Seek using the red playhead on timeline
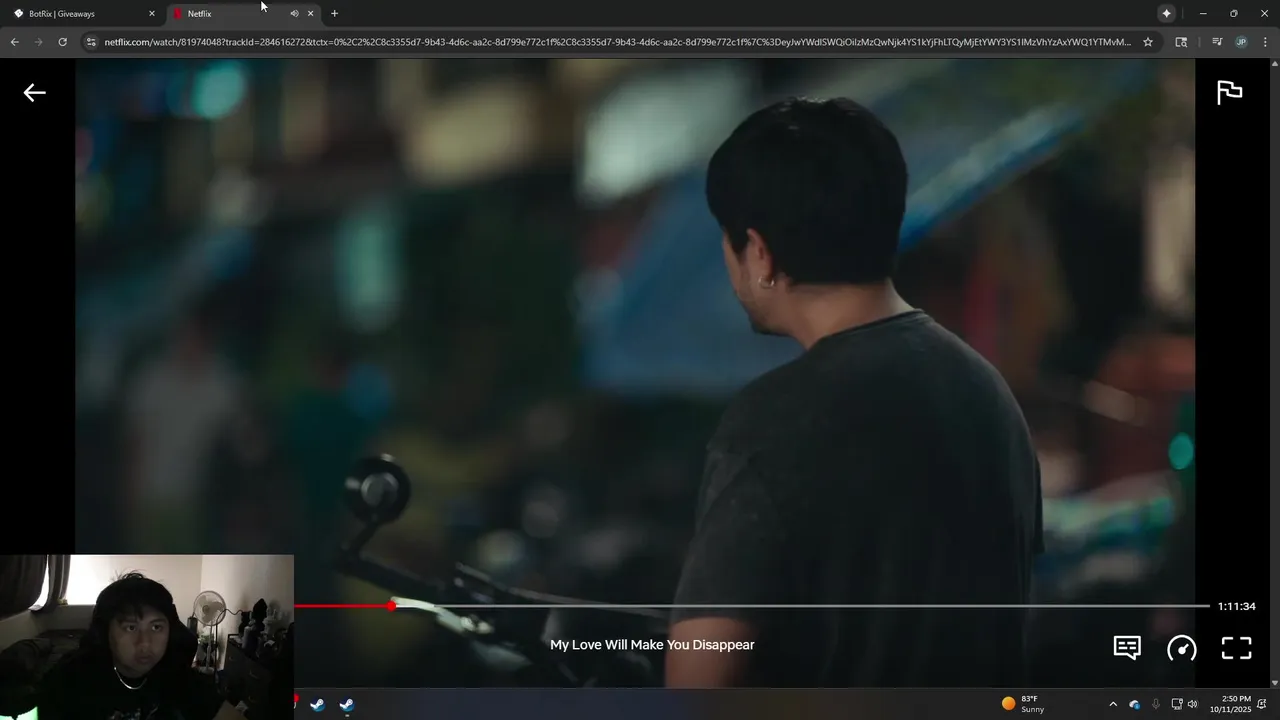 [x=391, y=605]
